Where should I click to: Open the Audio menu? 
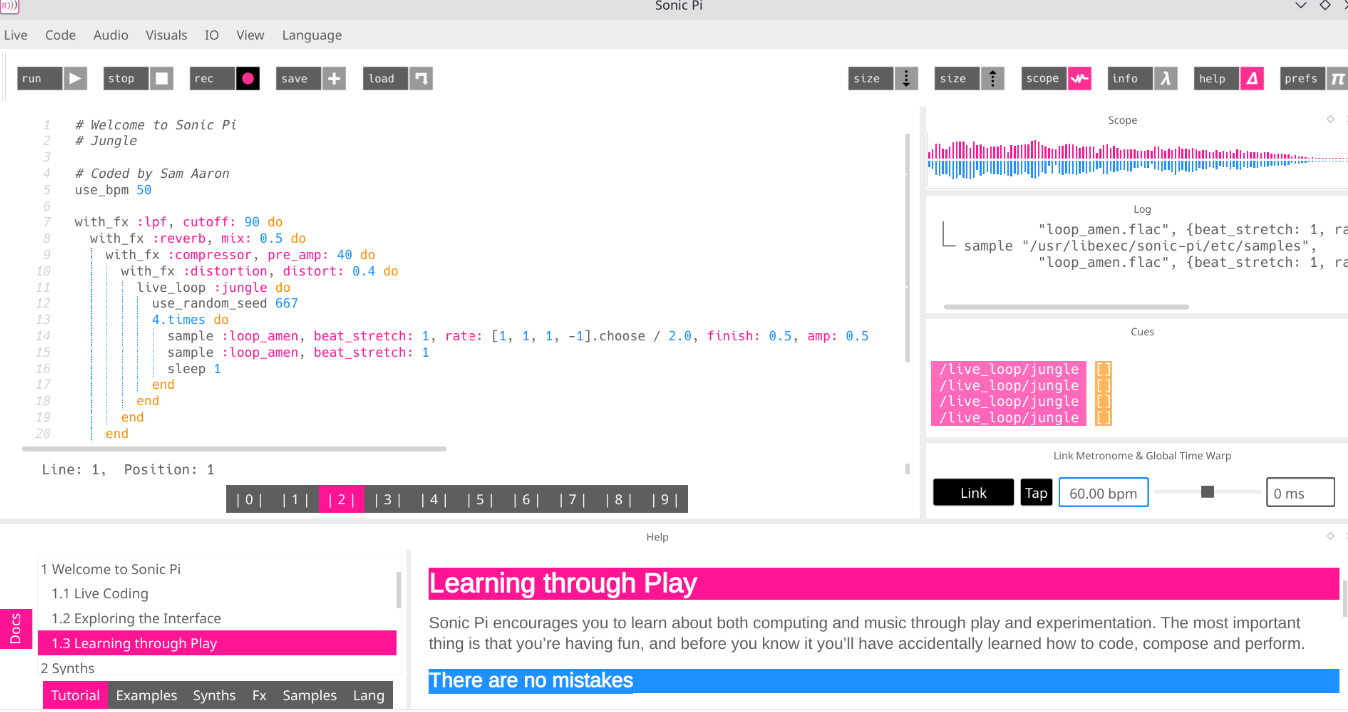111,35
